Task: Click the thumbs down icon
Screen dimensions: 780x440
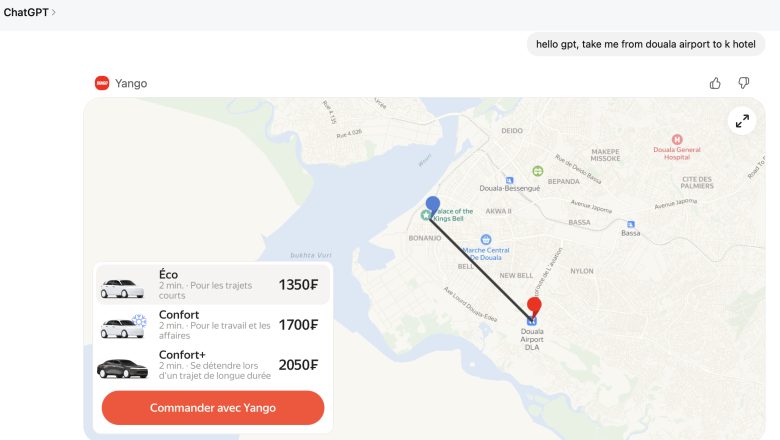Action: (x=743, y=83)
